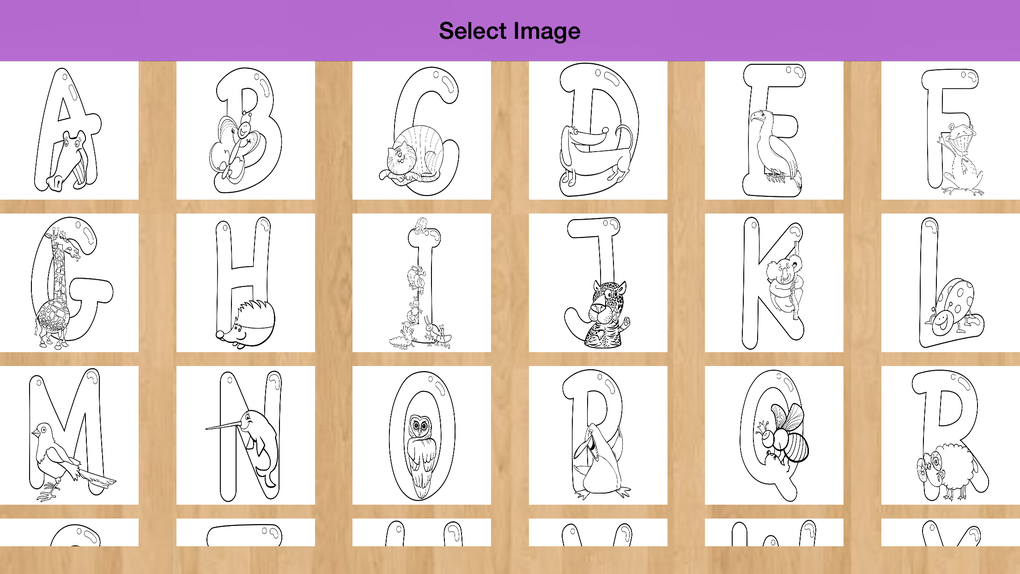Viewport: 1020px width, 574px height.
Task: Select the letter N narwhal coloring page
Action: [245, 435]
